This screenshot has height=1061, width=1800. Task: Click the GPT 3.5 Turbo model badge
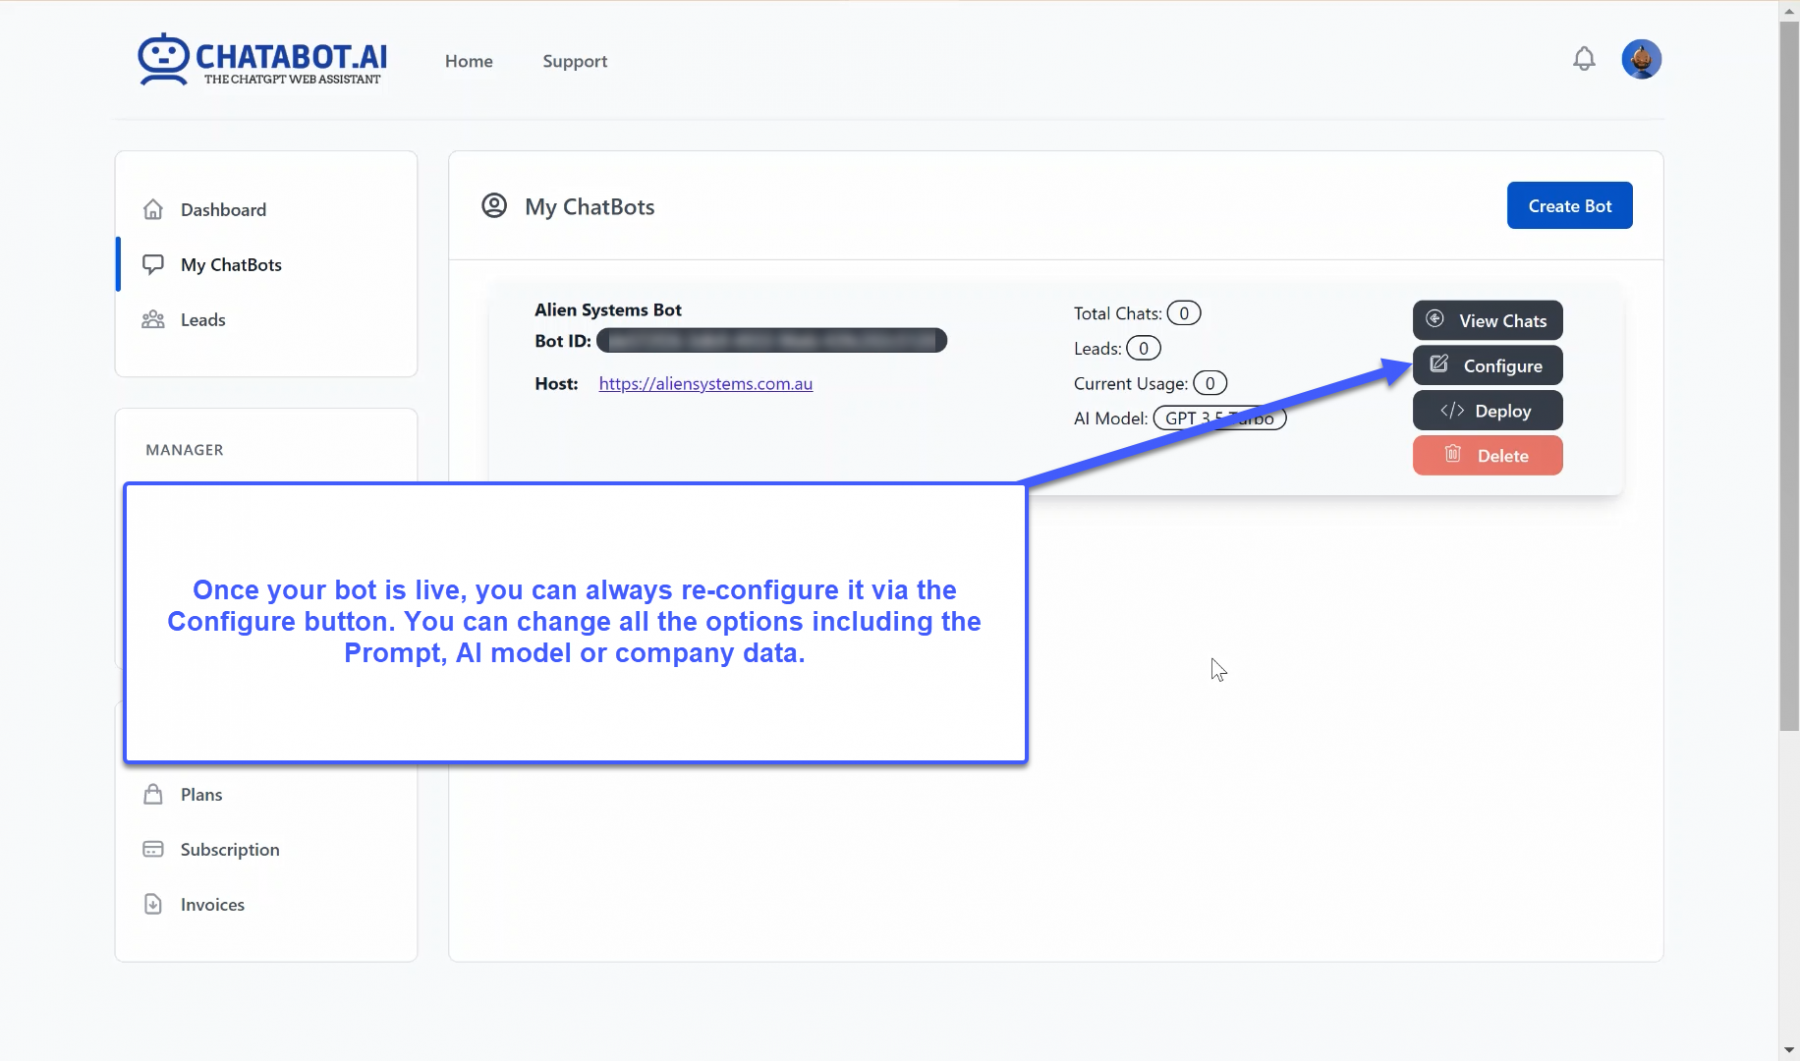1219,418
